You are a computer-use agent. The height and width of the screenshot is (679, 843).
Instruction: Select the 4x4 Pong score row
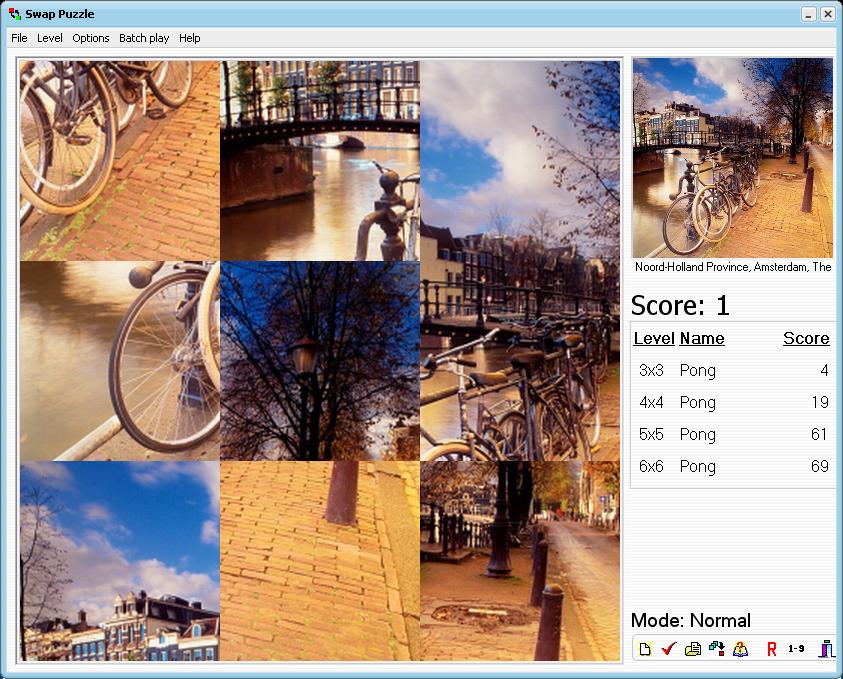tap(733, 402)
